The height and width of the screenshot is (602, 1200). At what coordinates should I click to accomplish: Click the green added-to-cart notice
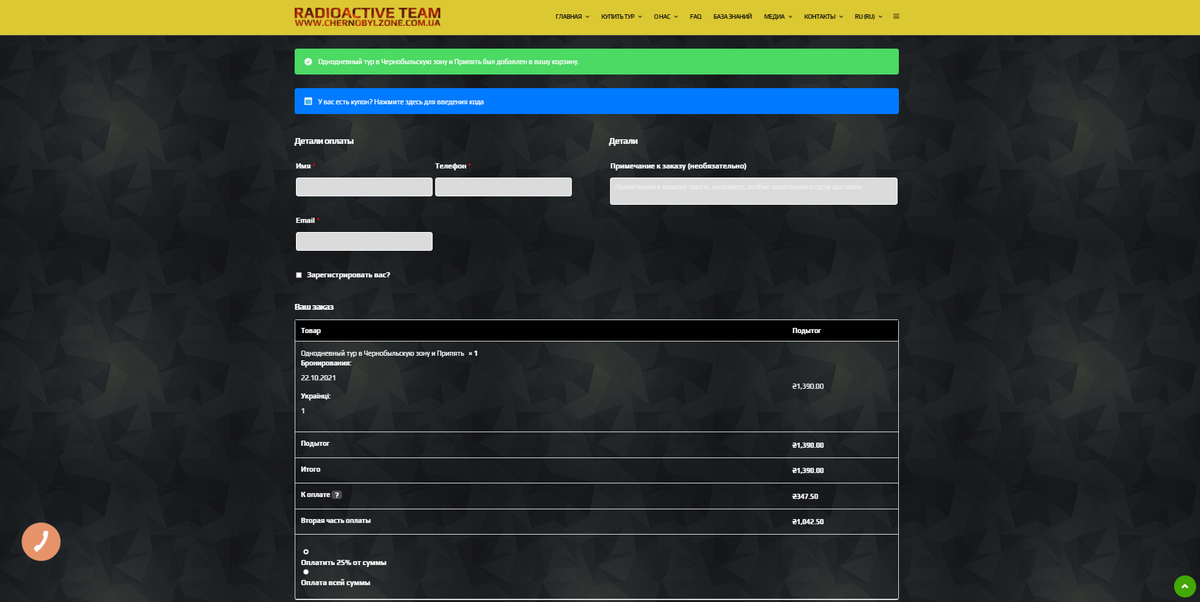click(x=596, y=61)
